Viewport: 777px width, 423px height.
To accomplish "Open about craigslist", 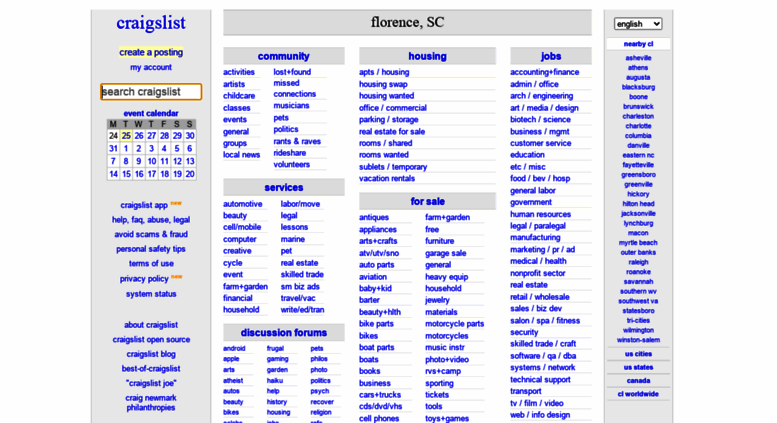I will coord(151,325).
